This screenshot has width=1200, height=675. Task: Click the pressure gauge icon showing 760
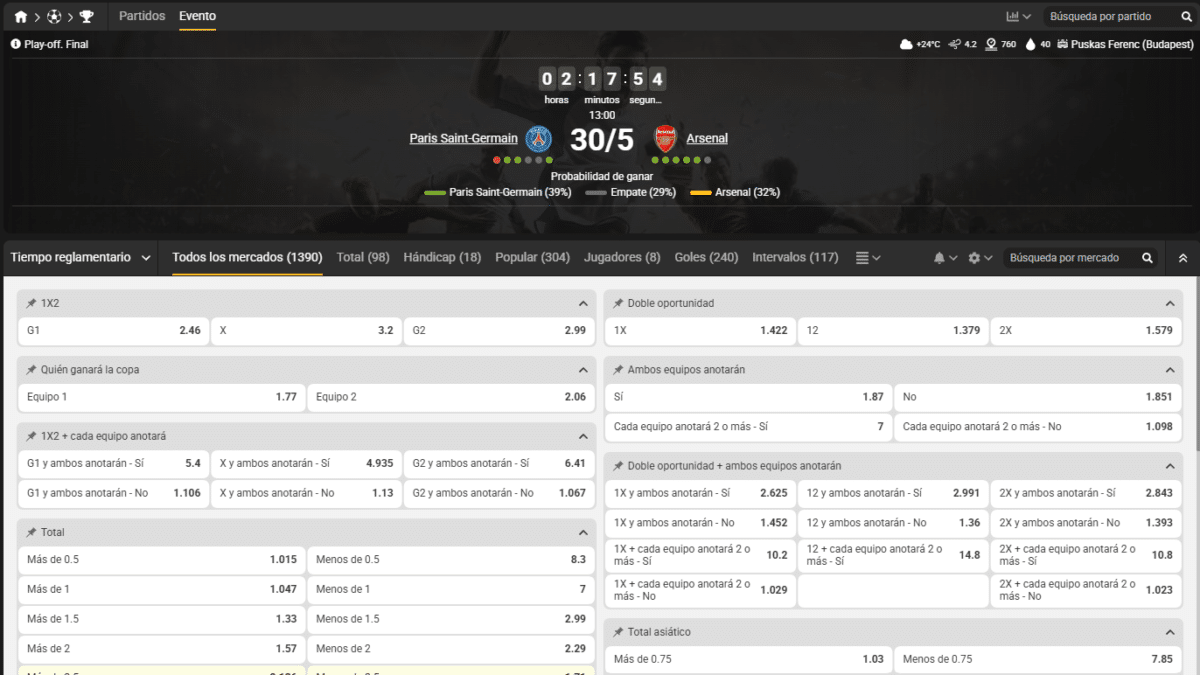pos(991,44)
